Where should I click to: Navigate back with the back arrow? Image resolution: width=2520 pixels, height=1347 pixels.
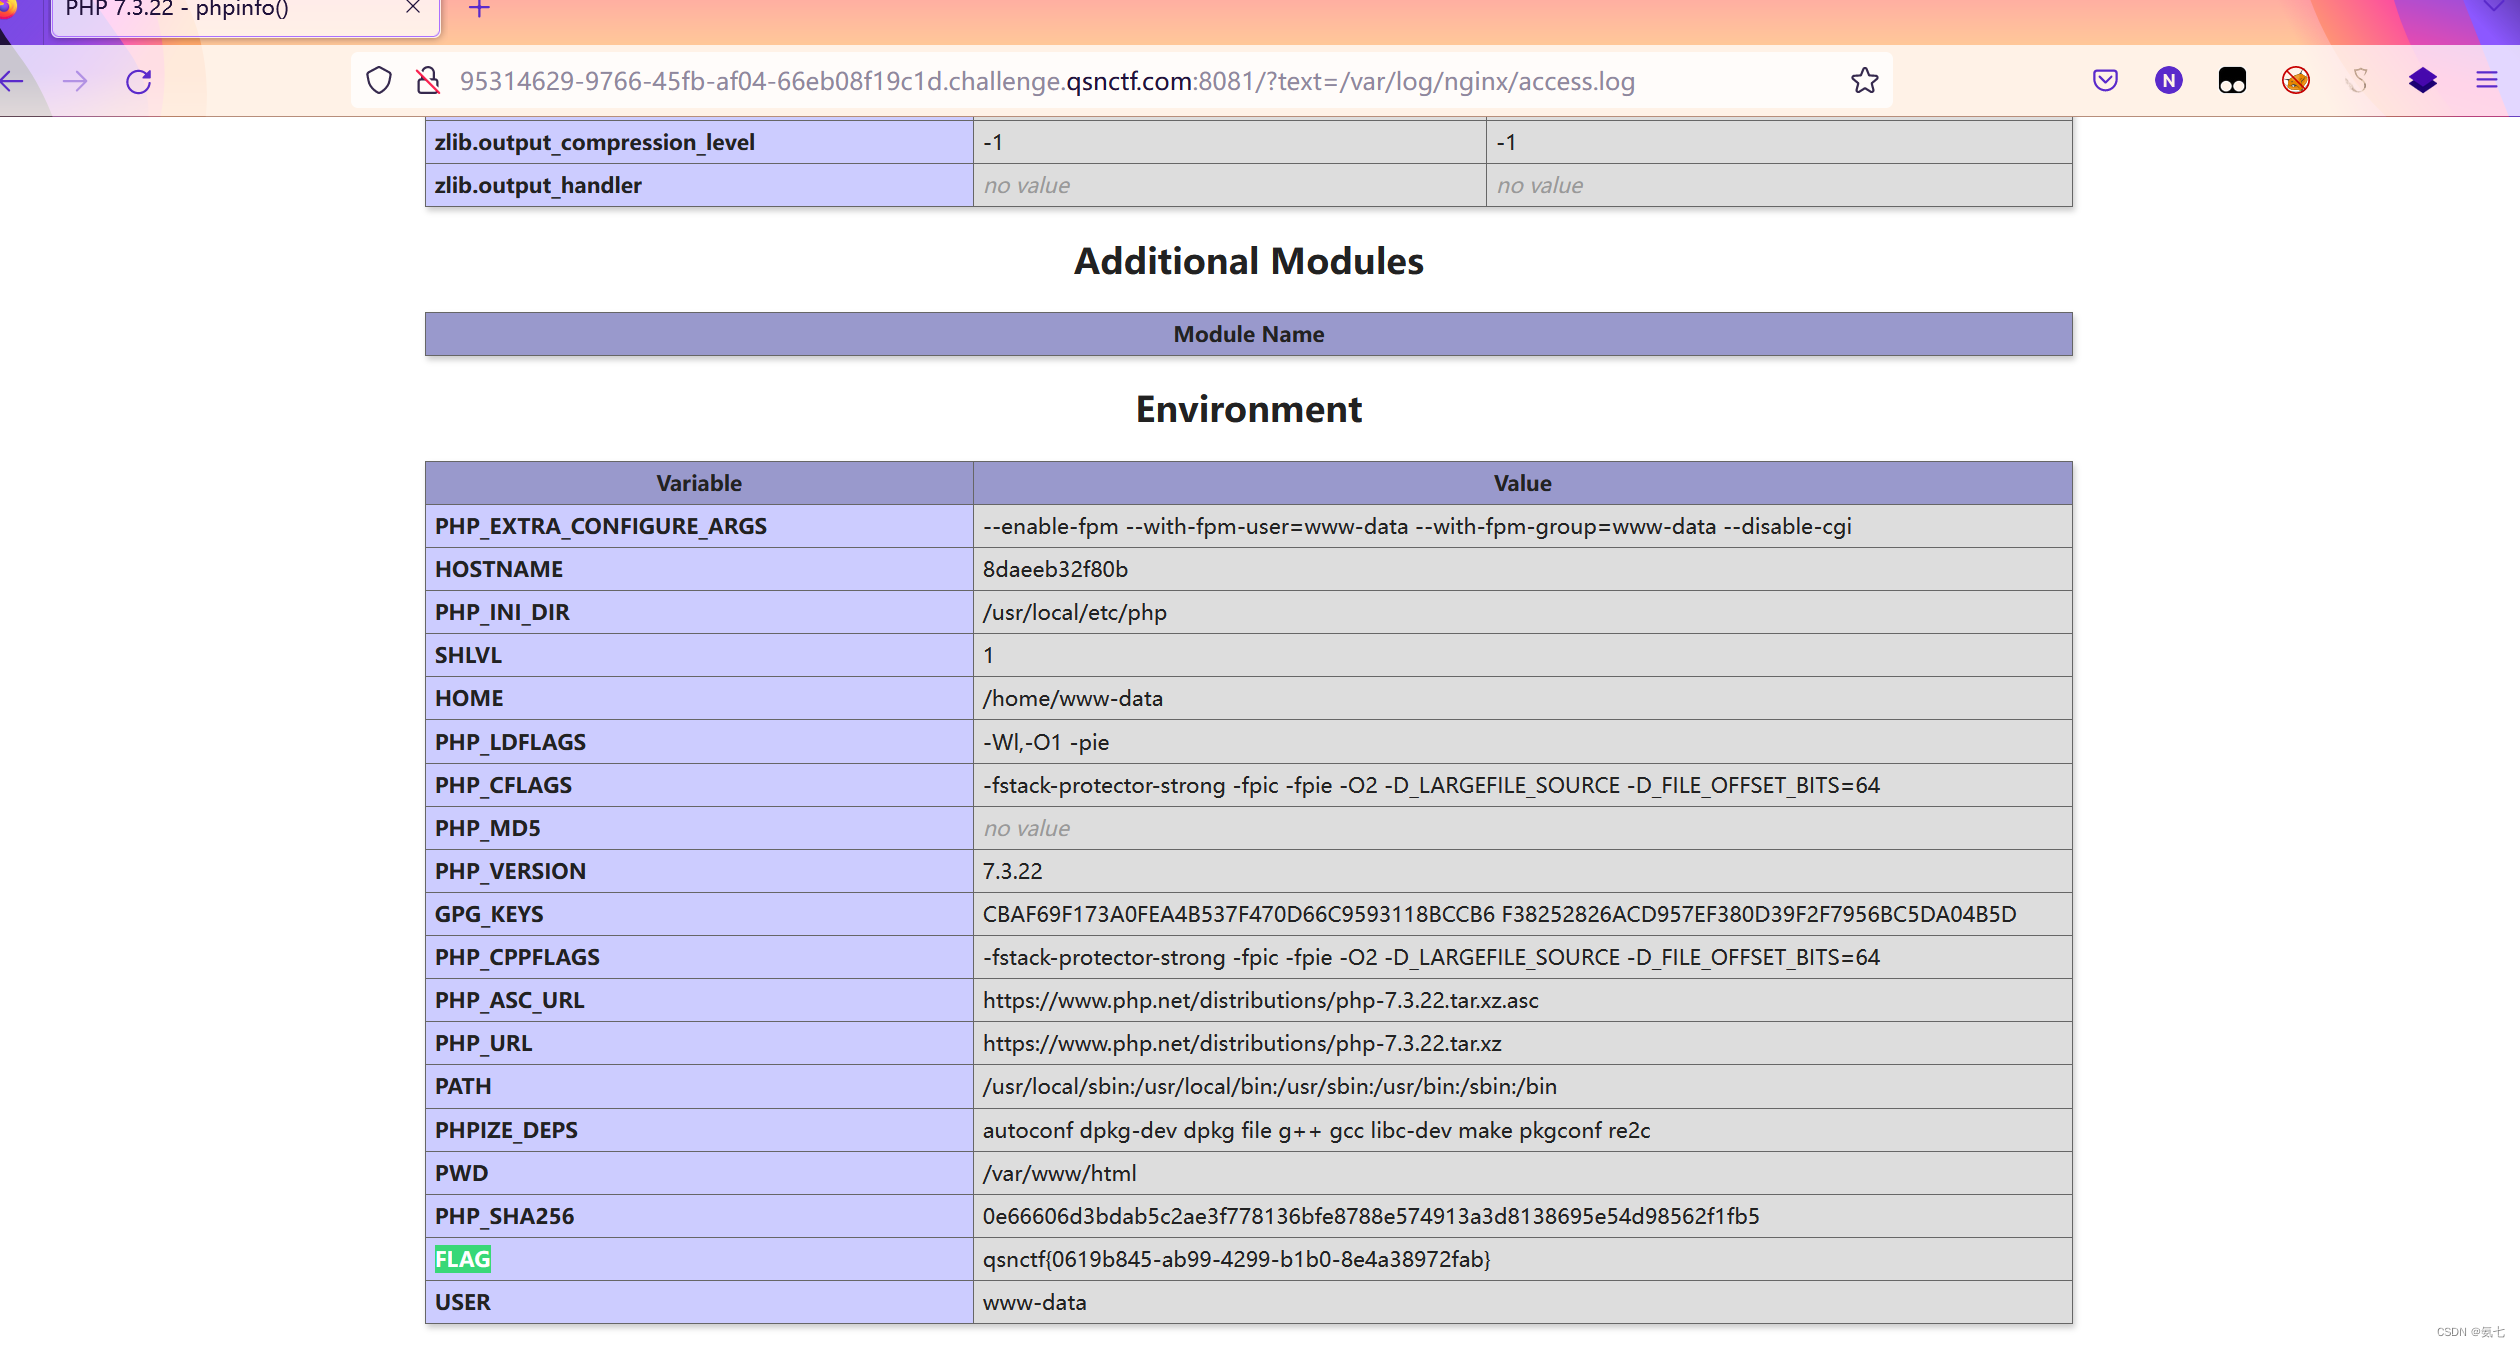click(13, 81)
